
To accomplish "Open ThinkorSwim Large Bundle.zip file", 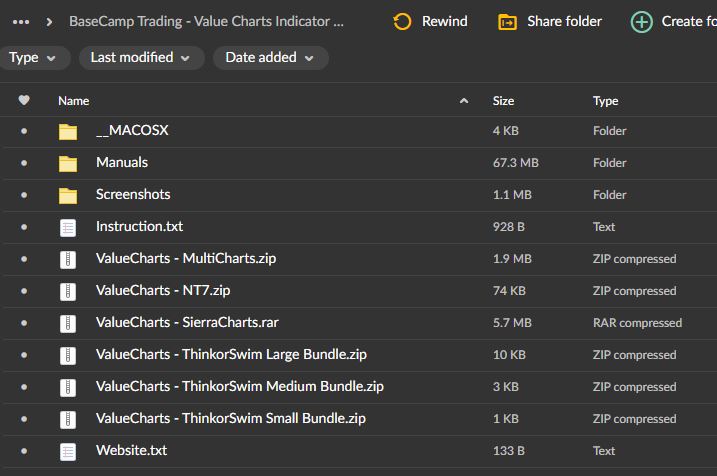I will (x=231, y=355).
